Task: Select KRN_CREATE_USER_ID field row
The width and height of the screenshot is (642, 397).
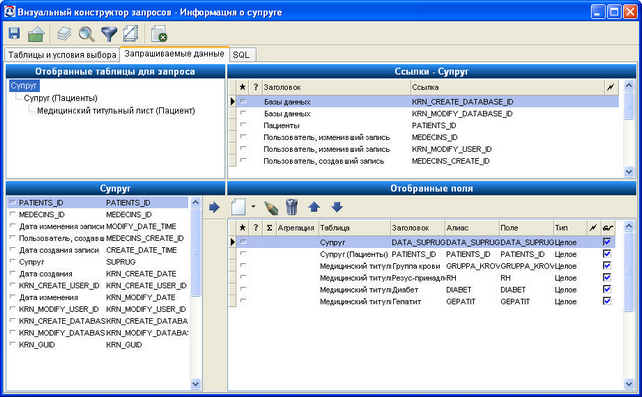Action: pos(98,285)
